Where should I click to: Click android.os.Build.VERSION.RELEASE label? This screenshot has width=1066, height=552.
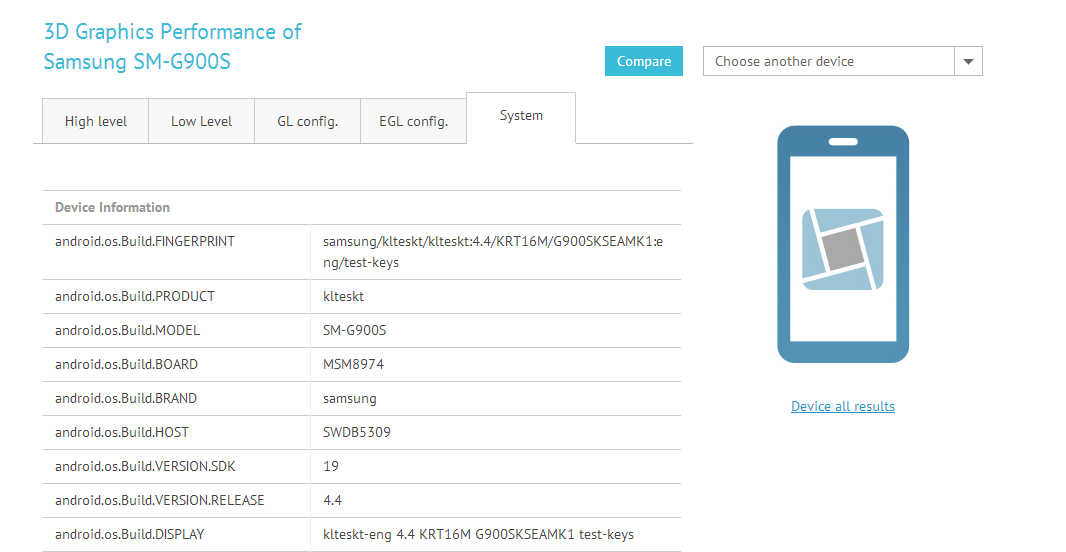pos(160,500)
